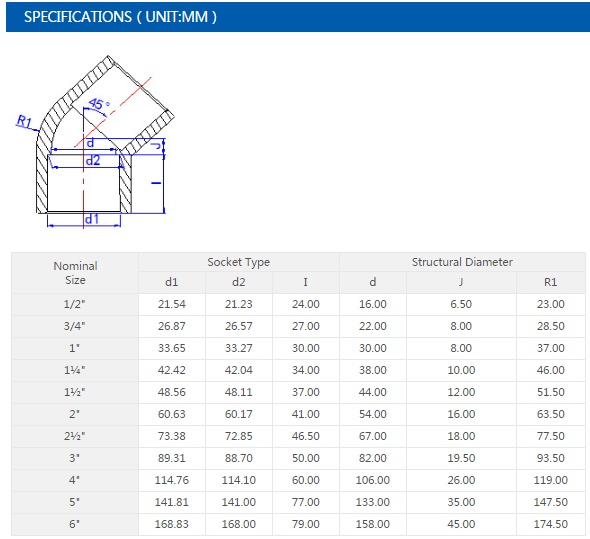Click the 21.54 cell in d1 column
Screen dimensions: 590x539
click(172, 304)
